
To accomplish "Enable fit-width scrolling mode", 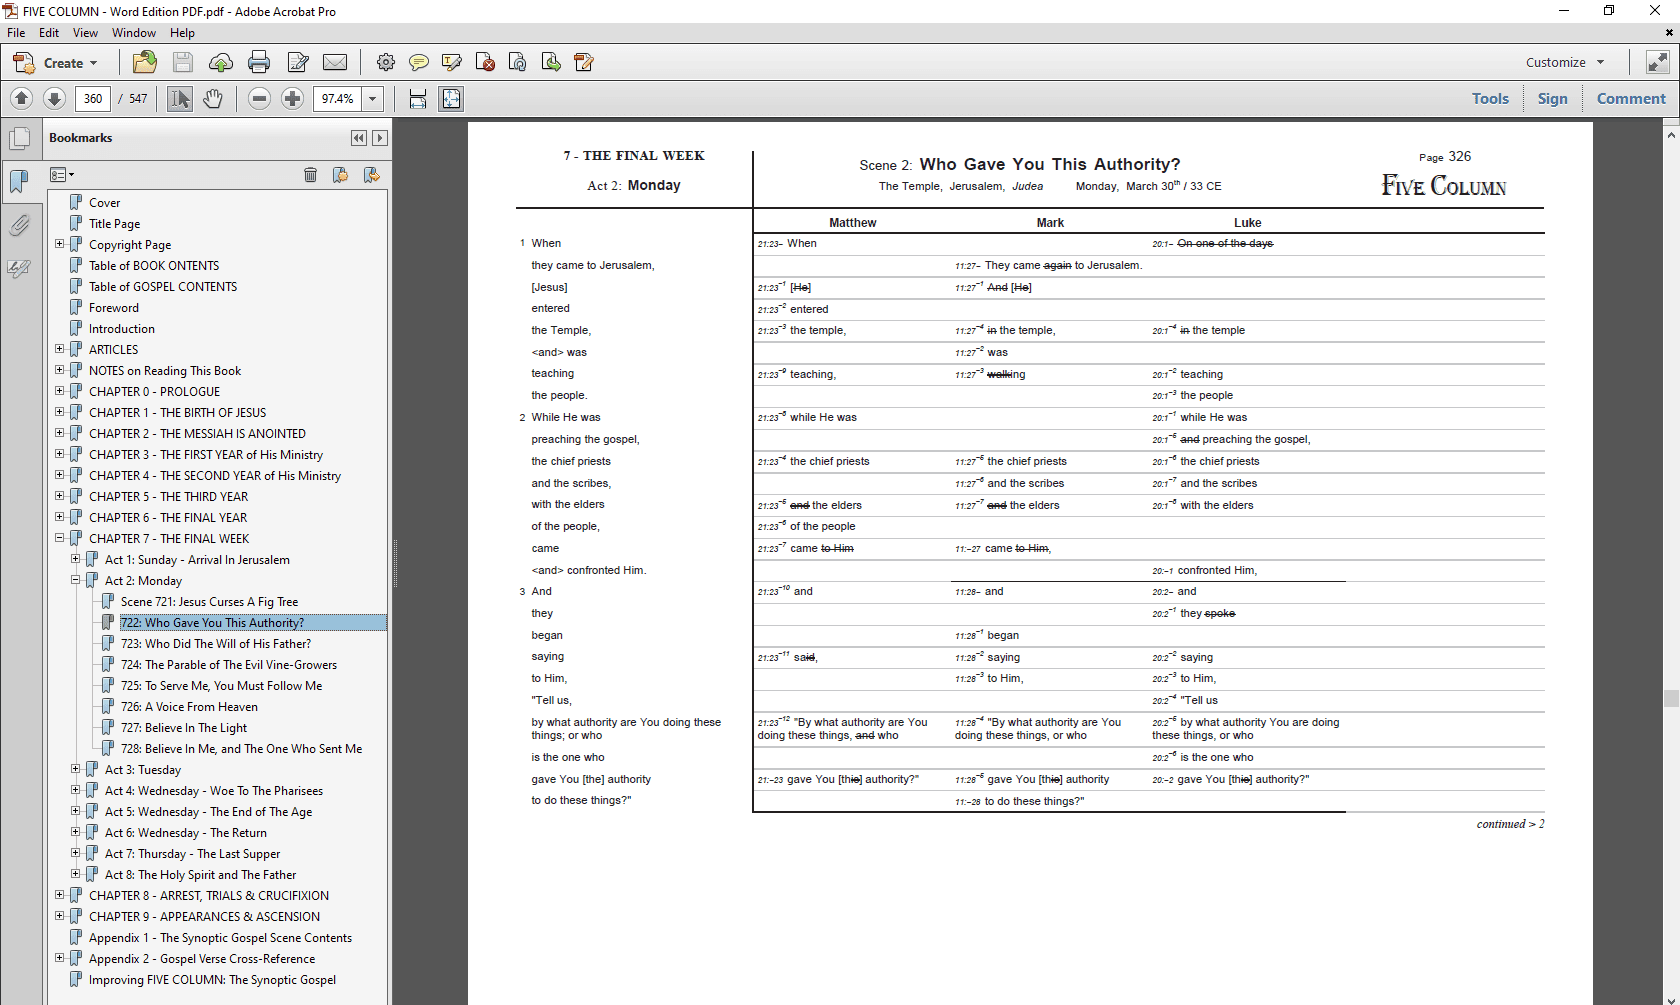I will point(418,98).
